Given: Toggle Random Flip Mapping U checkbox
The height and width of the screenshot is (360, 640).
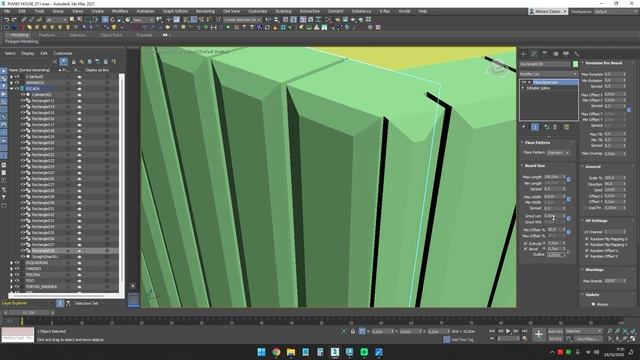Looking at the screenshot, I should coord(587,239).
